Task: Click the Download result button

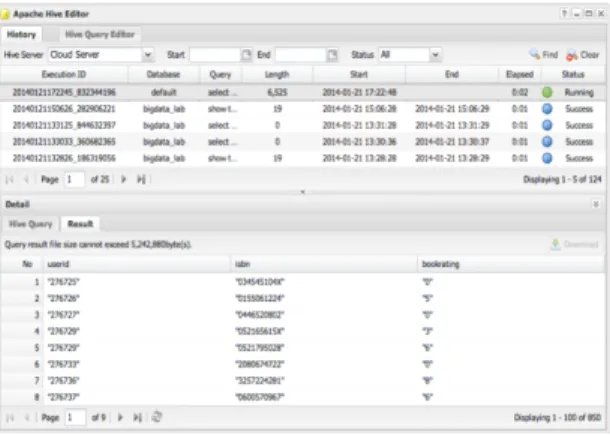Action: pos(575,244)
